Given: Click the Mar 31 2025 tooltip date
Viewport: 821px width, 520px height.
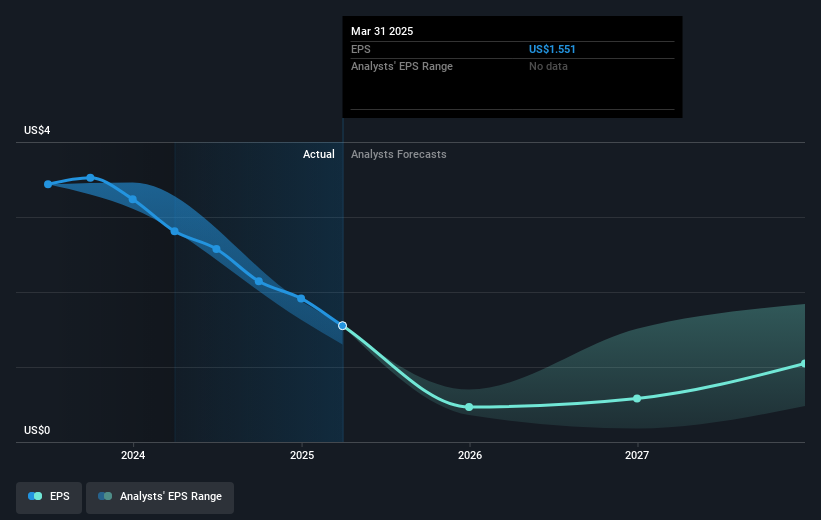Looking at the screenshot, I should click(382, 31).
